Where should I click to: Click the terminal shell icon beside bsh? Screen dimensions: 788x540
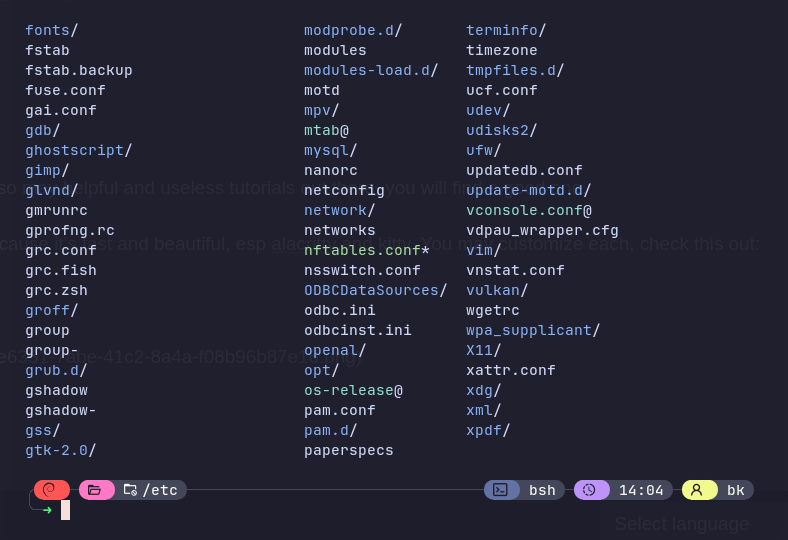[500, 490]
